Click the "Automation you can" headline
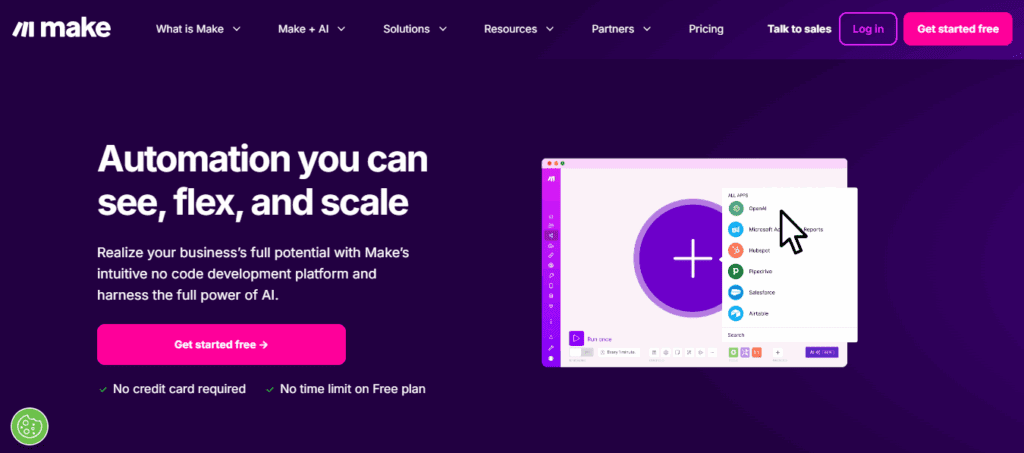 263,158
